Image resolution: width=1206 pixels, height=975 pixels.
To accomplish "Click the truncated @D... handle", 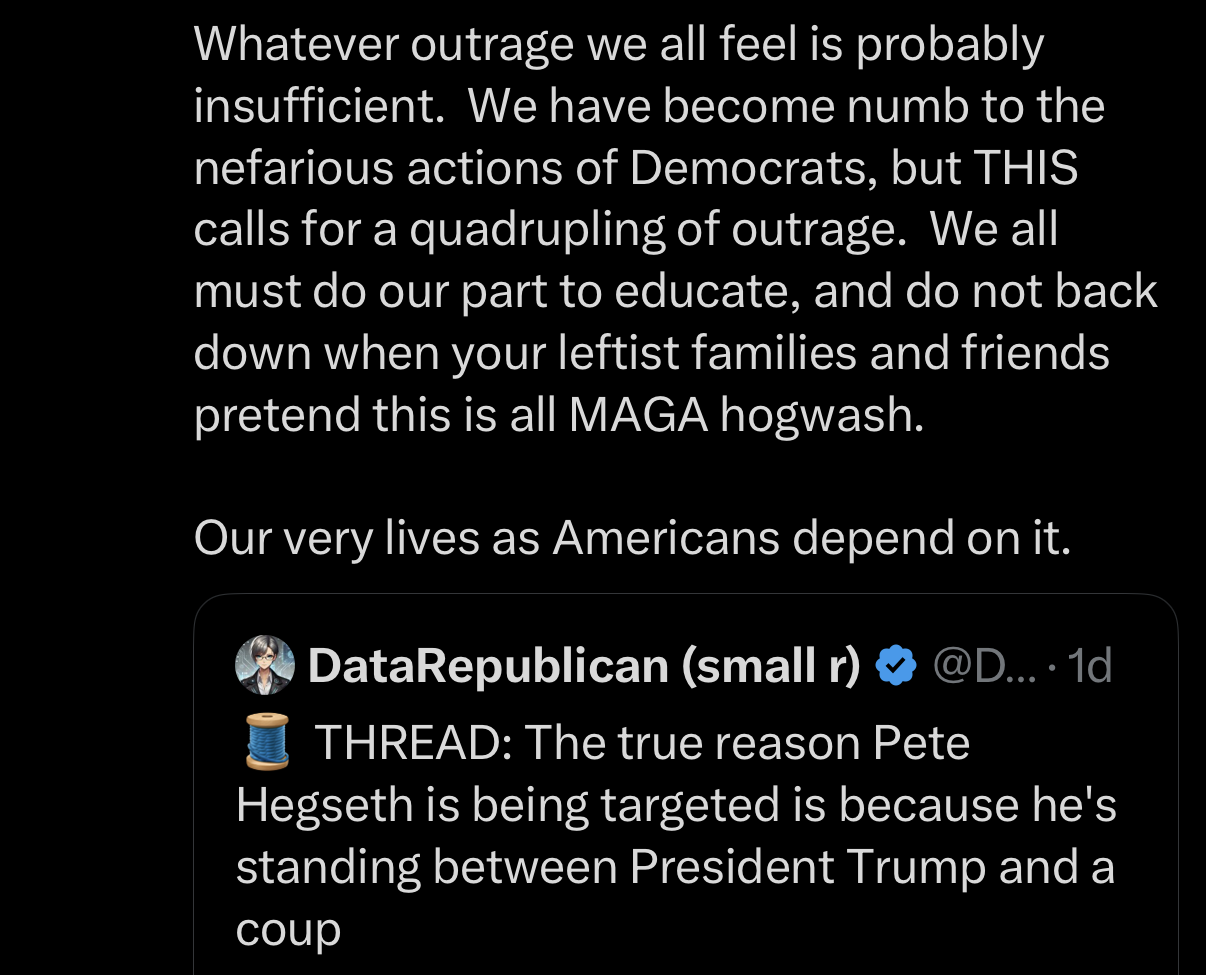I will [x=983, y=665].
